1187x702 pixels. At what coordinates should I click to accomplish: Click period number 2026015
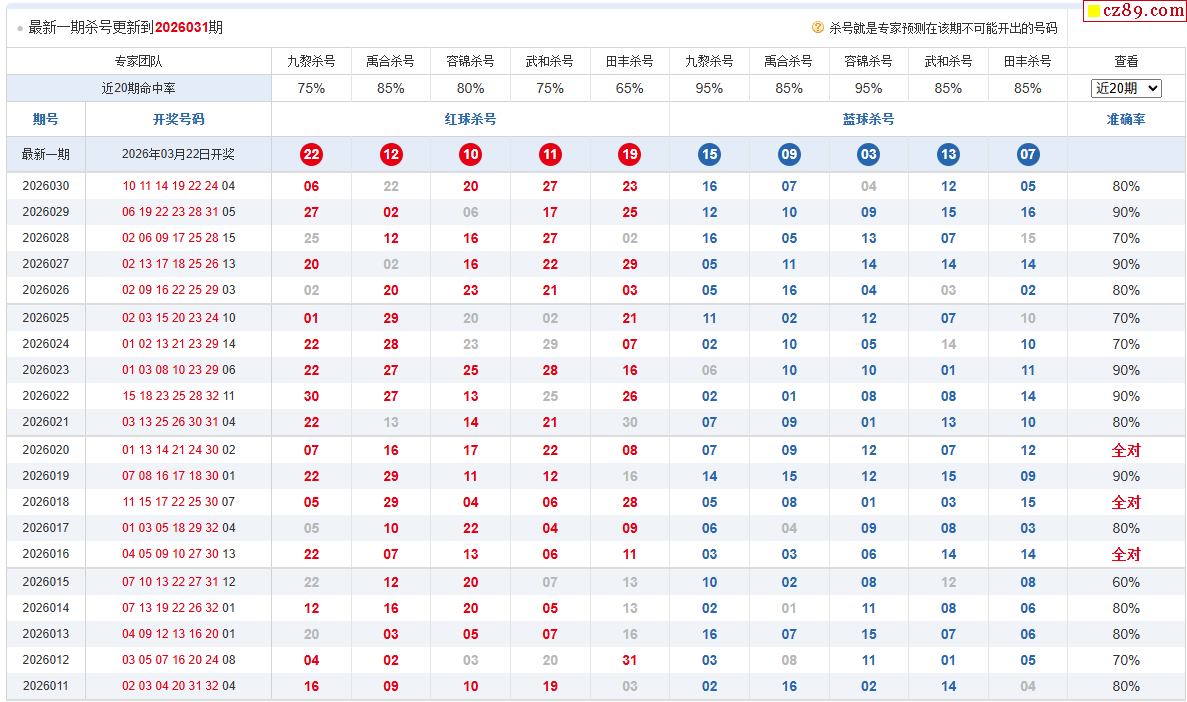[45, 582]
